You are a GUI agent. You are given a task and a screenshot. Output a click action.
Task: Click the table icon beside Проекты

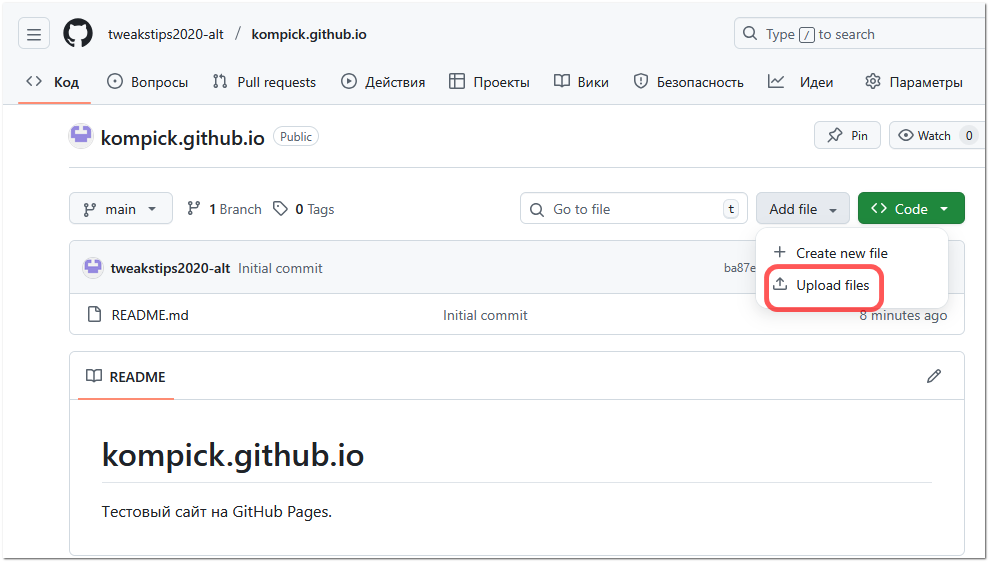(x=457, y=81)
